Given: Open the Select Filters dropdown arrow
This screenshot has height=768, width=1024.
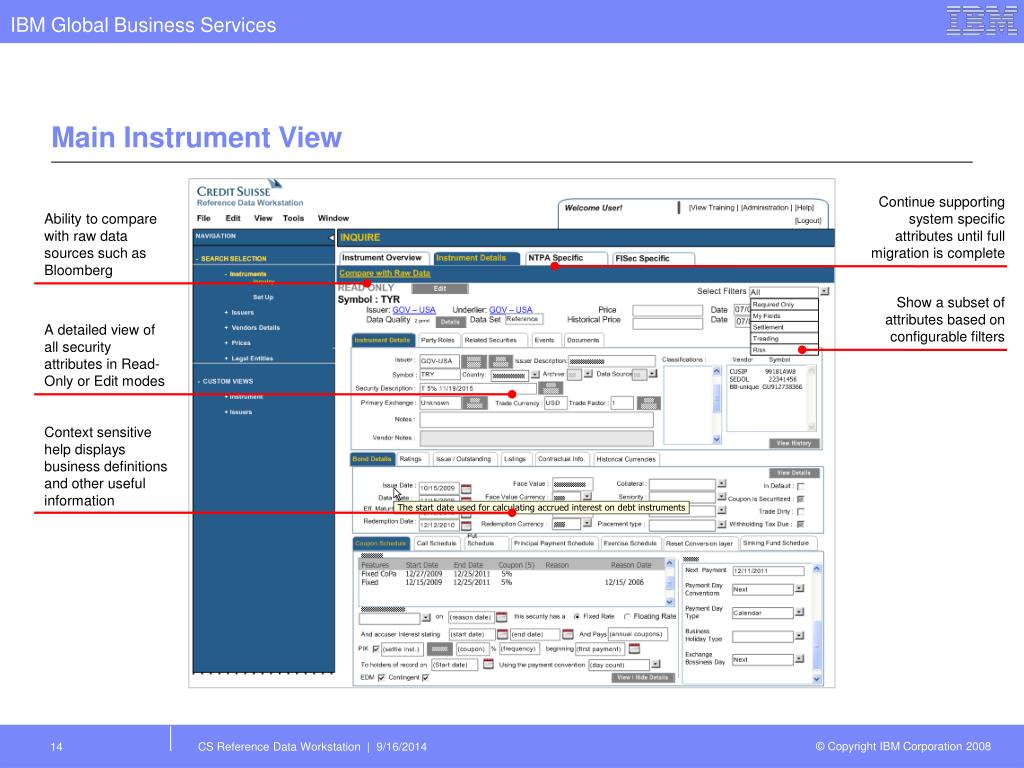Looking at the screenshot, I should click(824, 291).
